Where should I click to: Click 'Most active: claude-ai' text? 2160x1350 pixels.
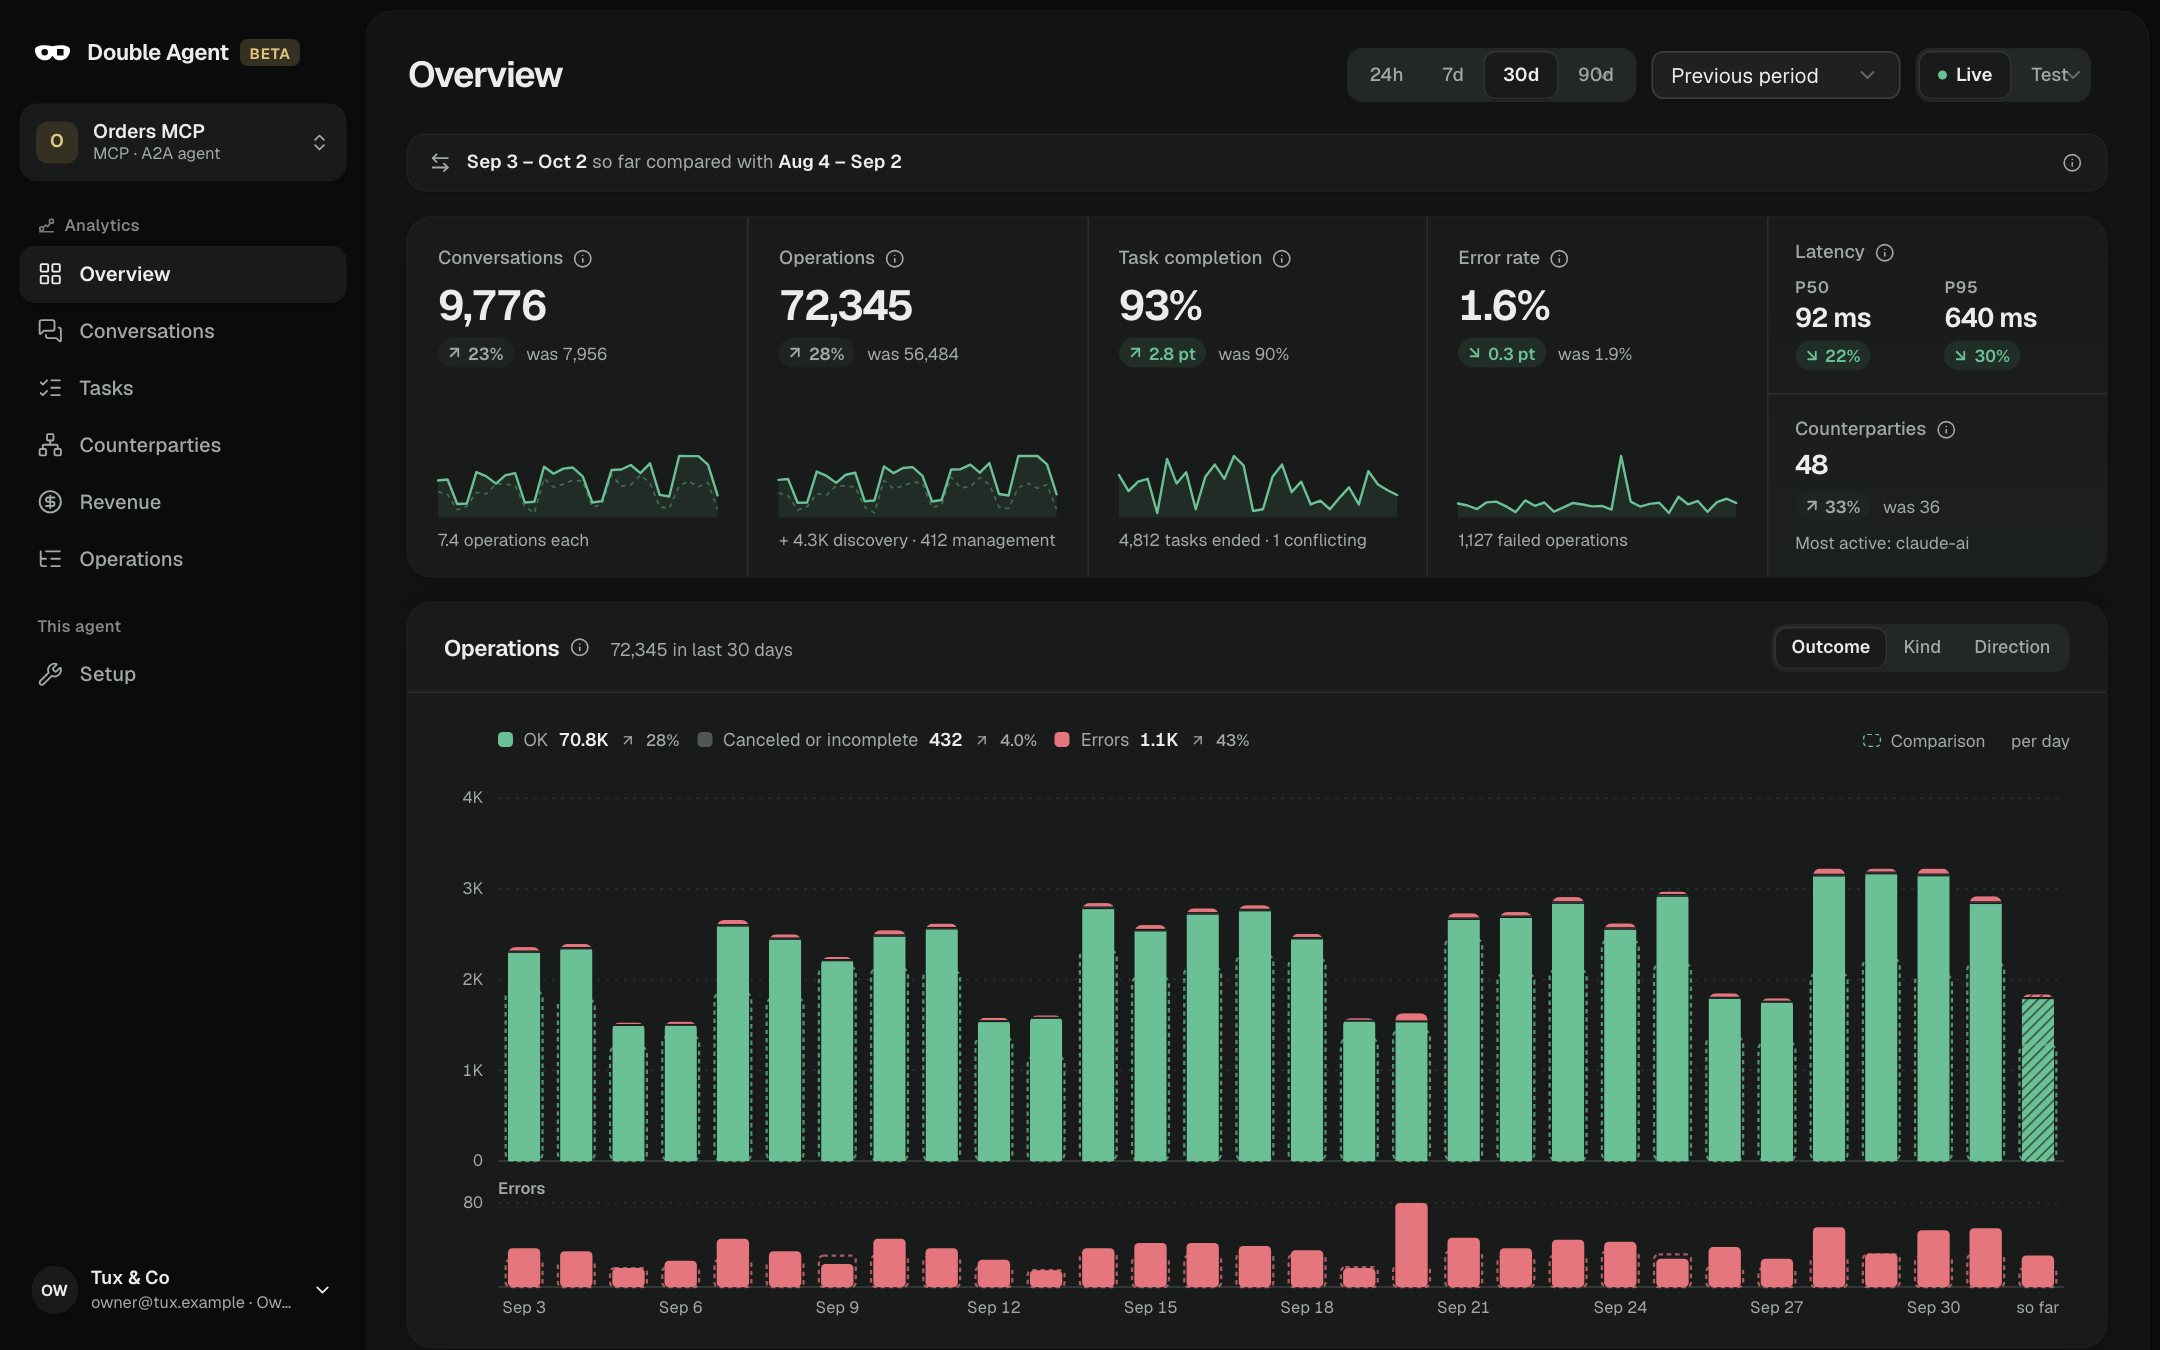tap(1881, 543)
